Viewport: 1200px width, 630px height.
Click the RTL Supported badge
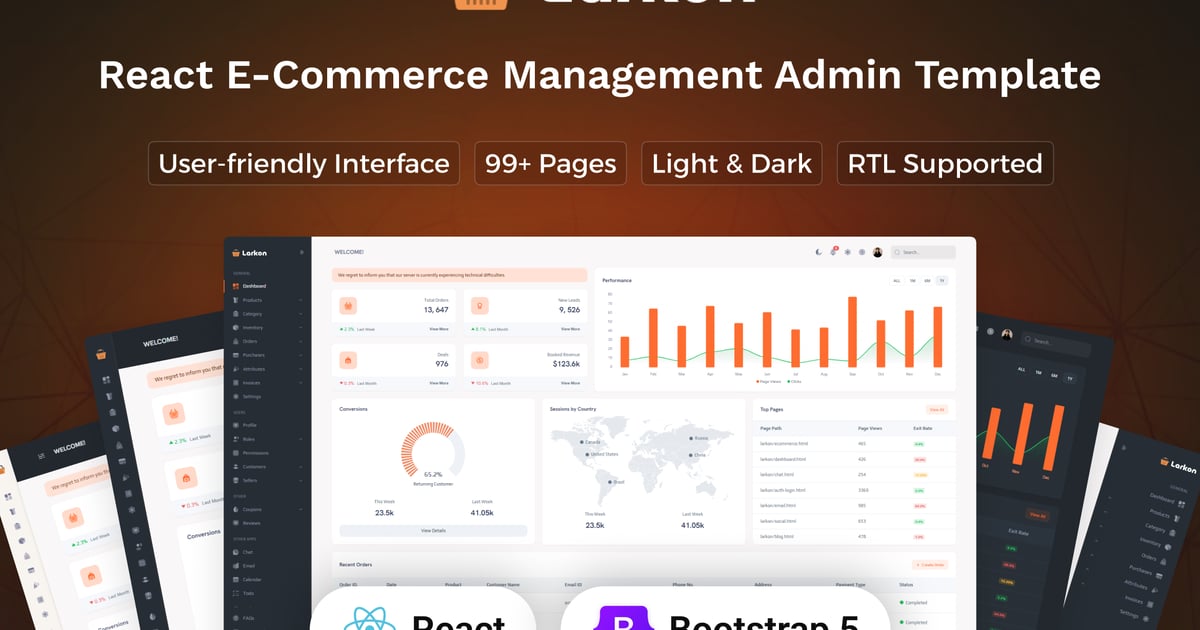tap(945, 164)
